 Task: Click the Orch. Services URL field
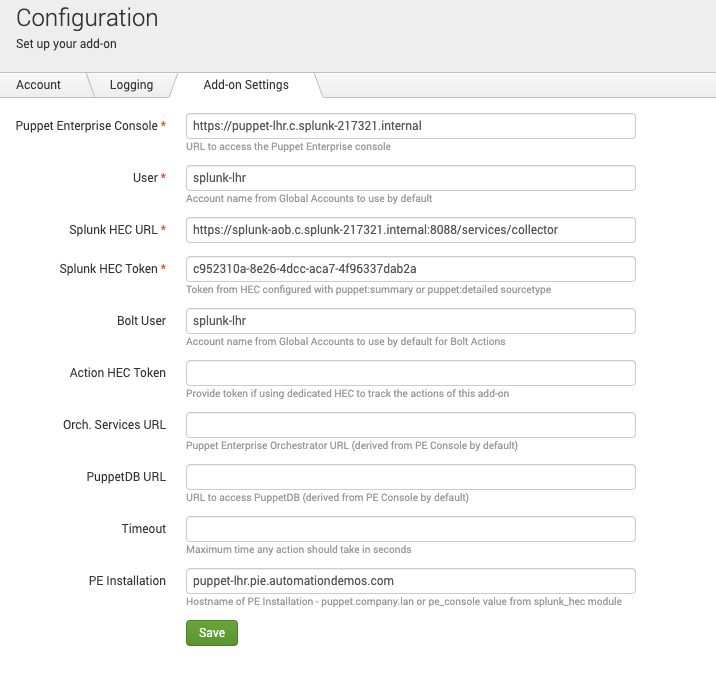point(411,425)
